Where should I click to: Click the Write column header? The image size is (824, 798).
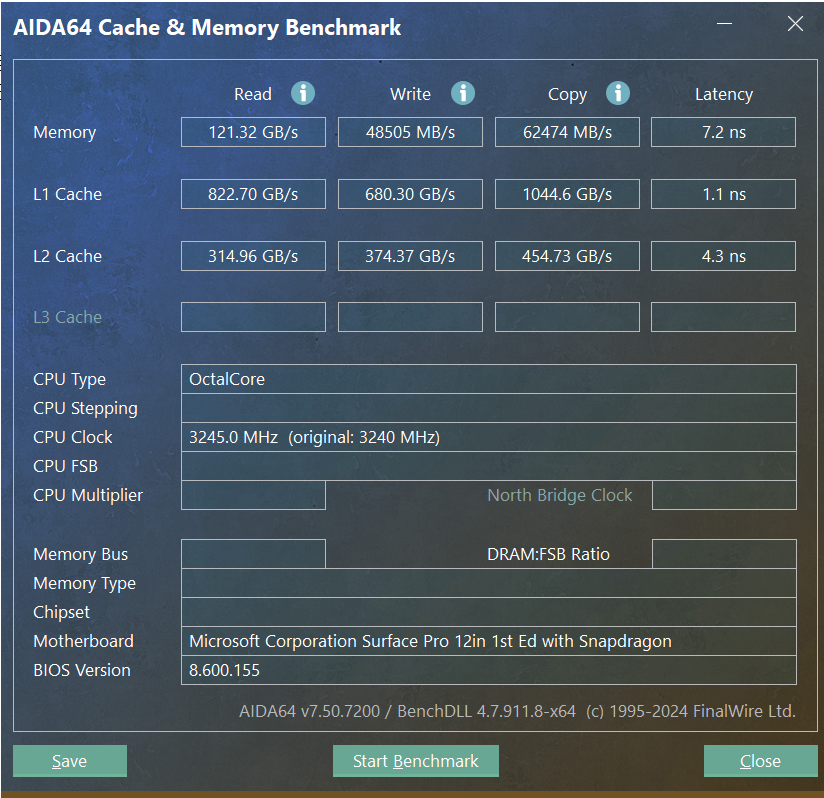pos(410,94)
